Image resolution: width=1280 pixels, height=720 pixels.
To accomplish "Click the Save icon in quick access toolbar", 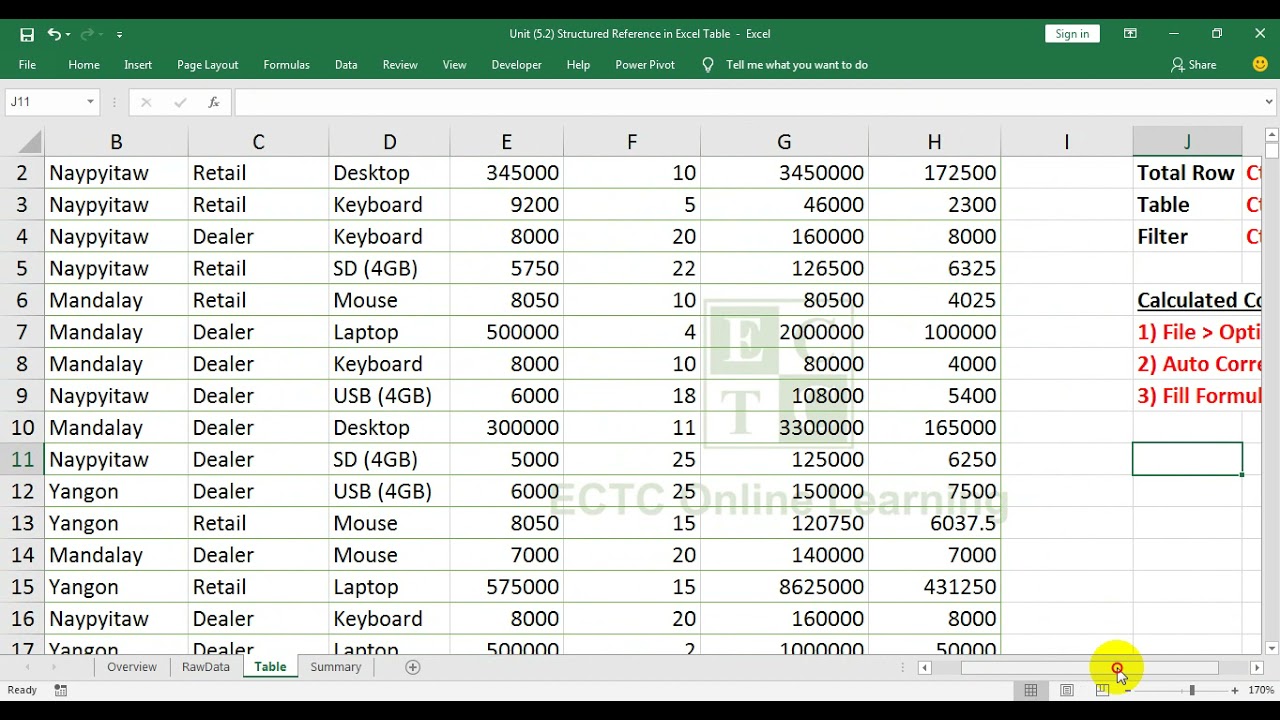I will pos(27,34).
